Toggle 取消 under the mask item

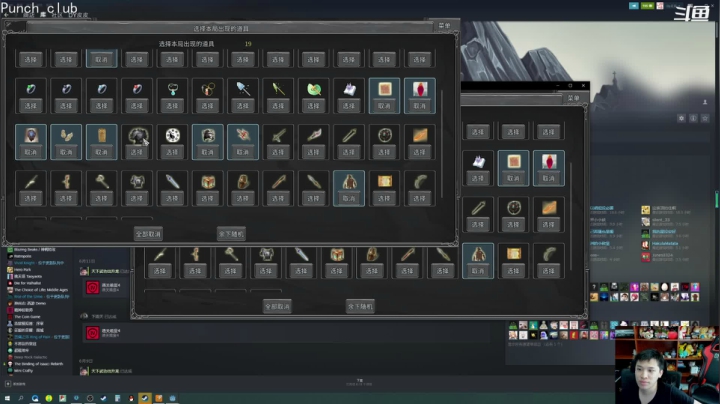point(31,152)
